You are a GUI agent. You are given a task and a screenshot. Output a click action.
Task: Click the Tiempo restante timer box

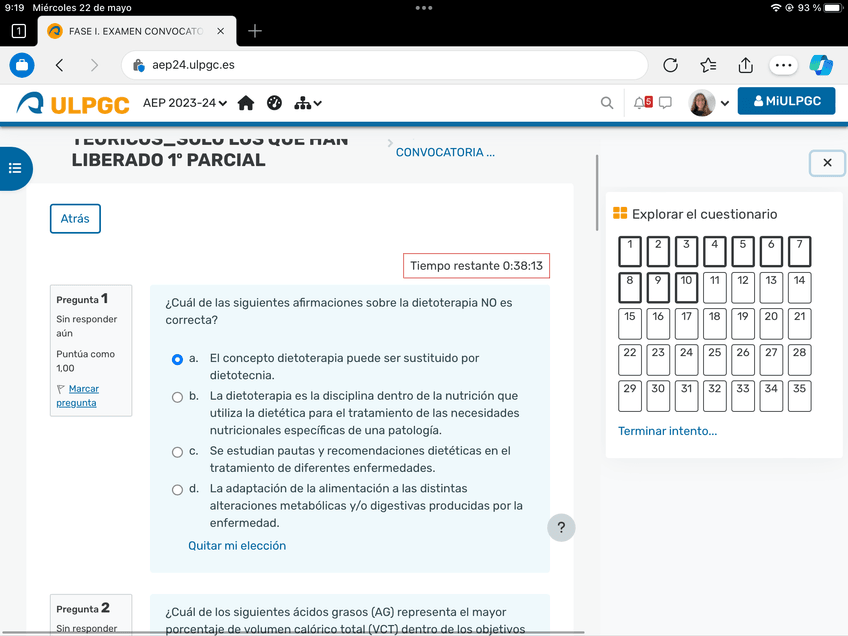(476, 266)
